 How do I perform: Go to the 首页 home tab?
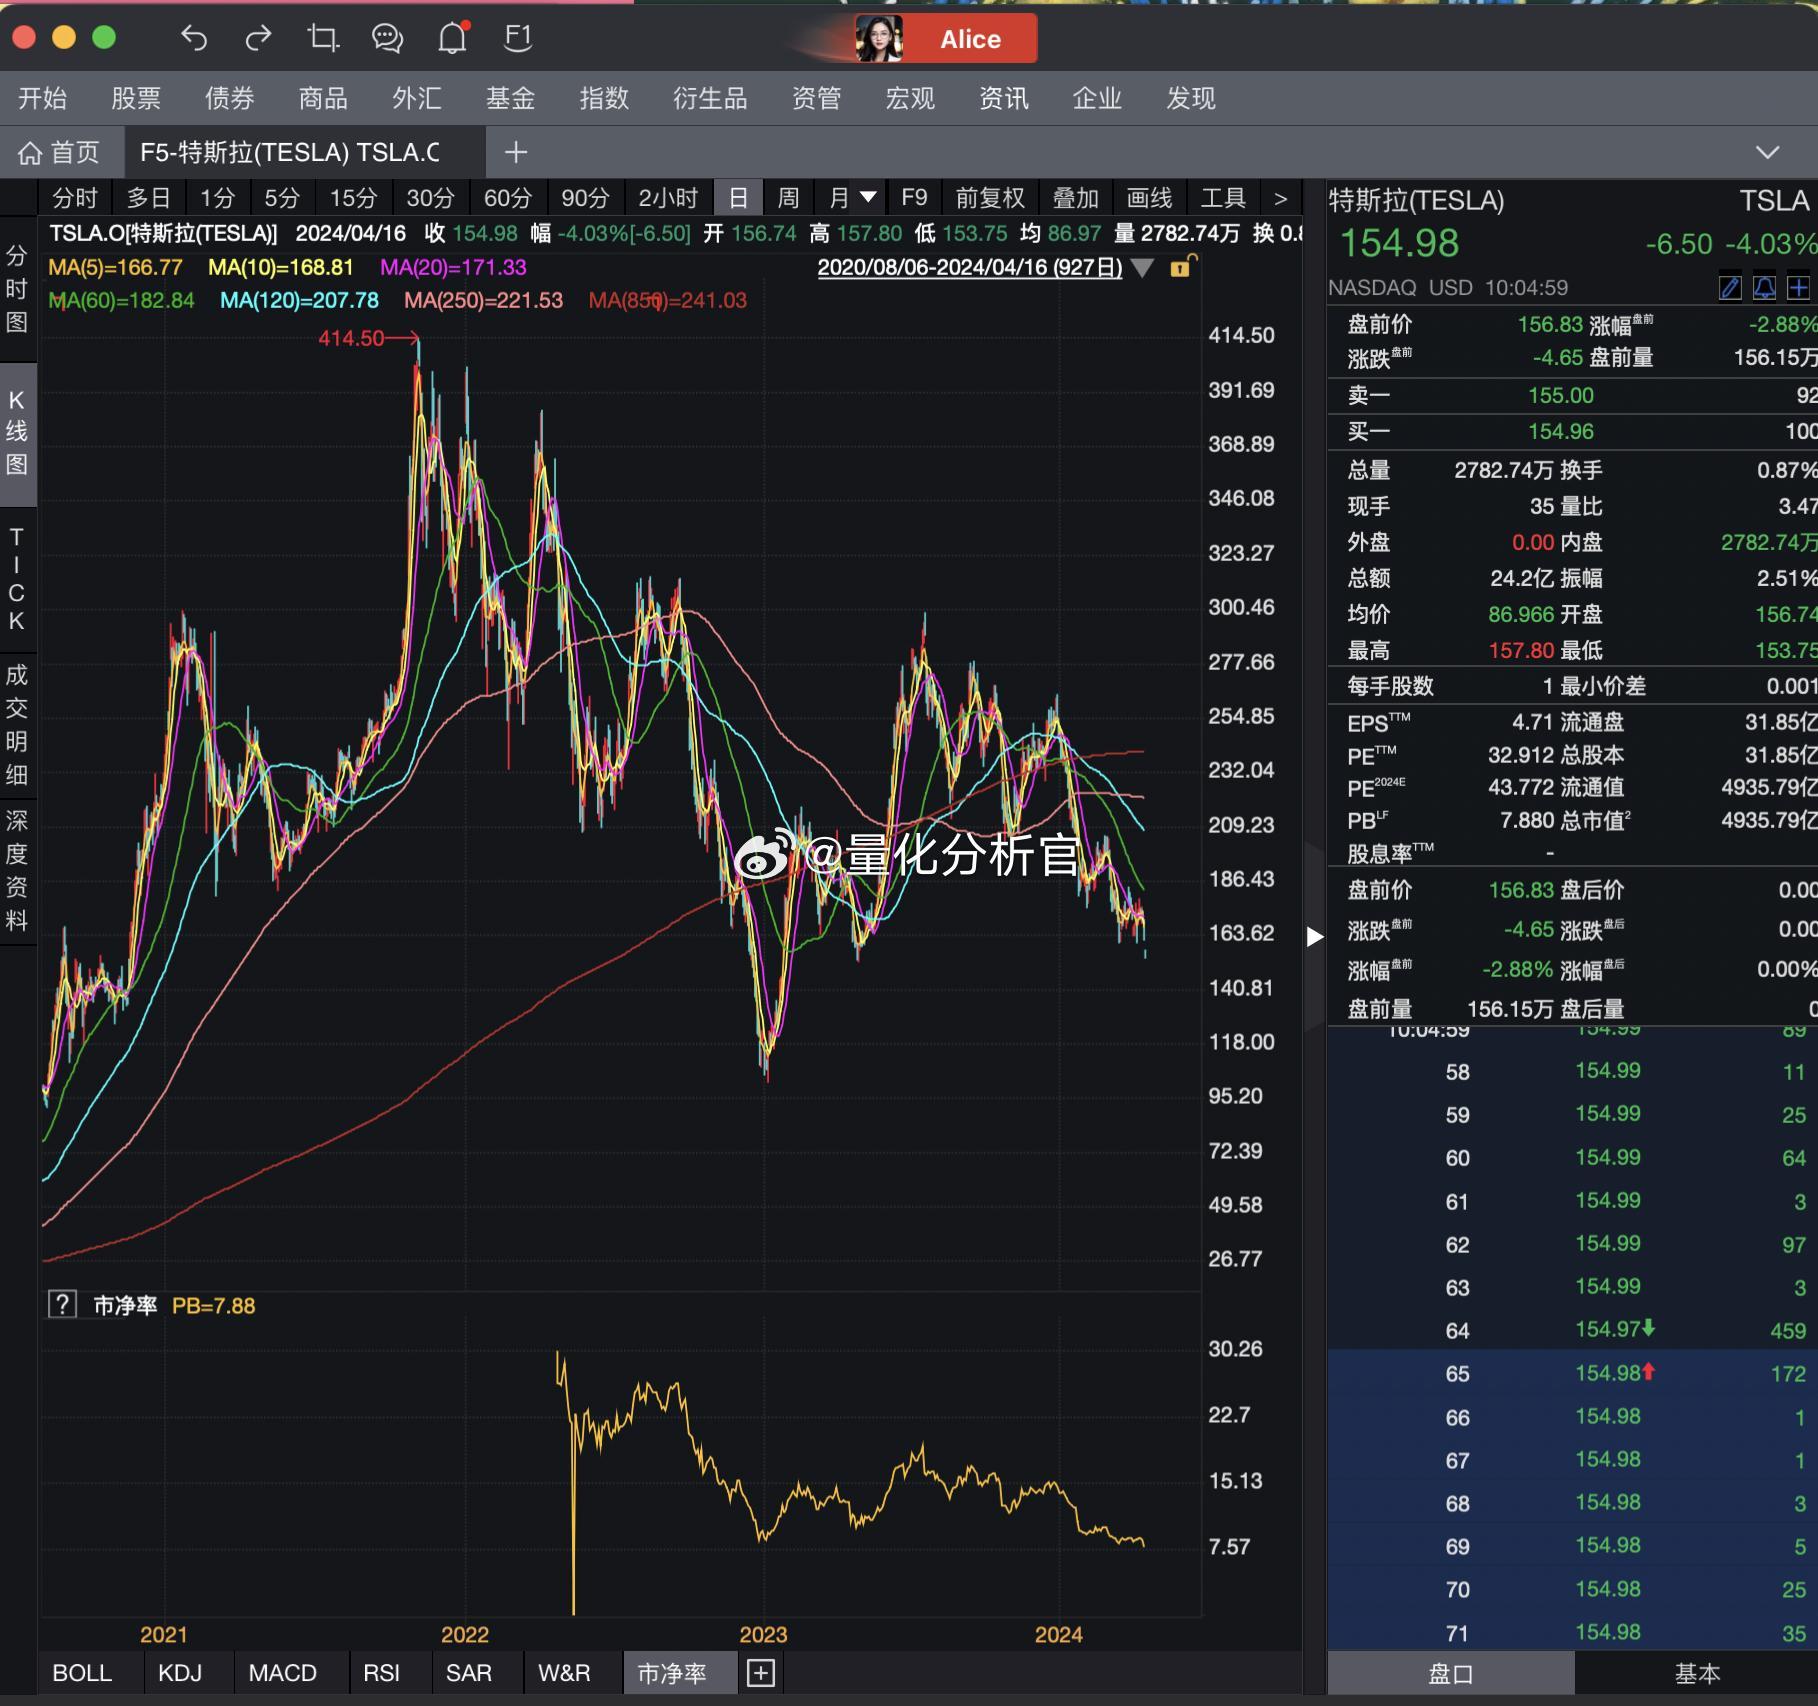pyautogui.click(x=60, y=152)
